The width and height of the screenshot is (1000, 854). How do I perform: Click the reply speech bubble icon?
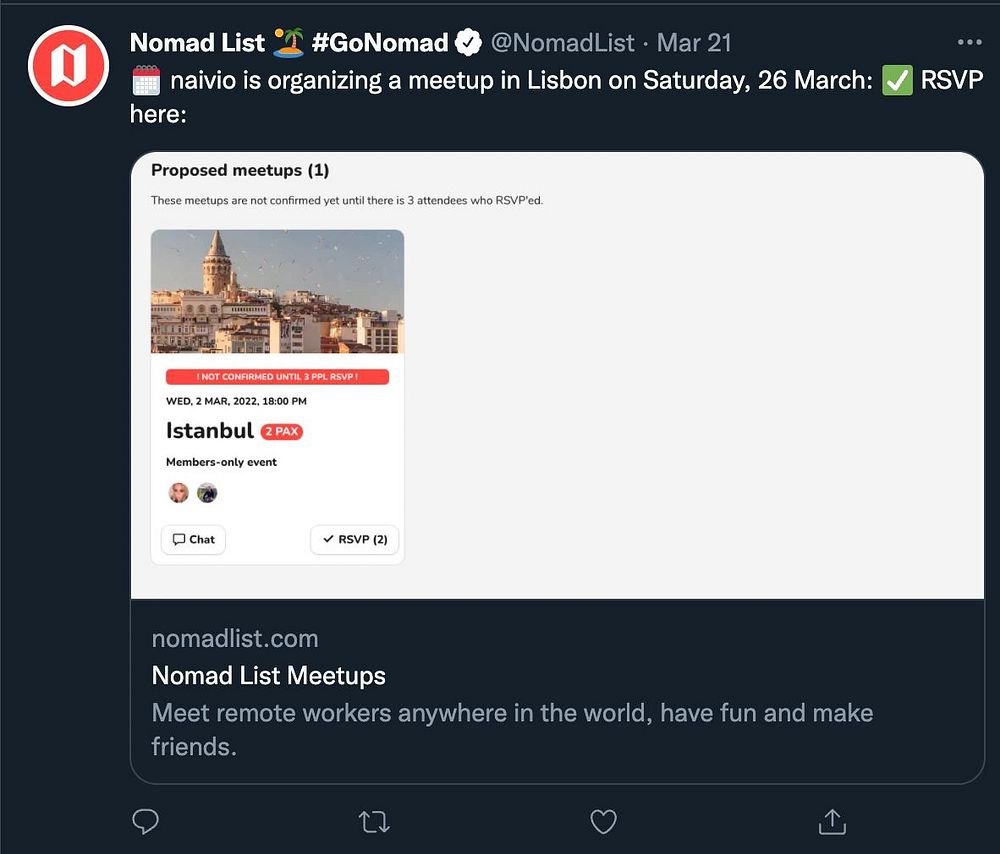tap(146, 822)
